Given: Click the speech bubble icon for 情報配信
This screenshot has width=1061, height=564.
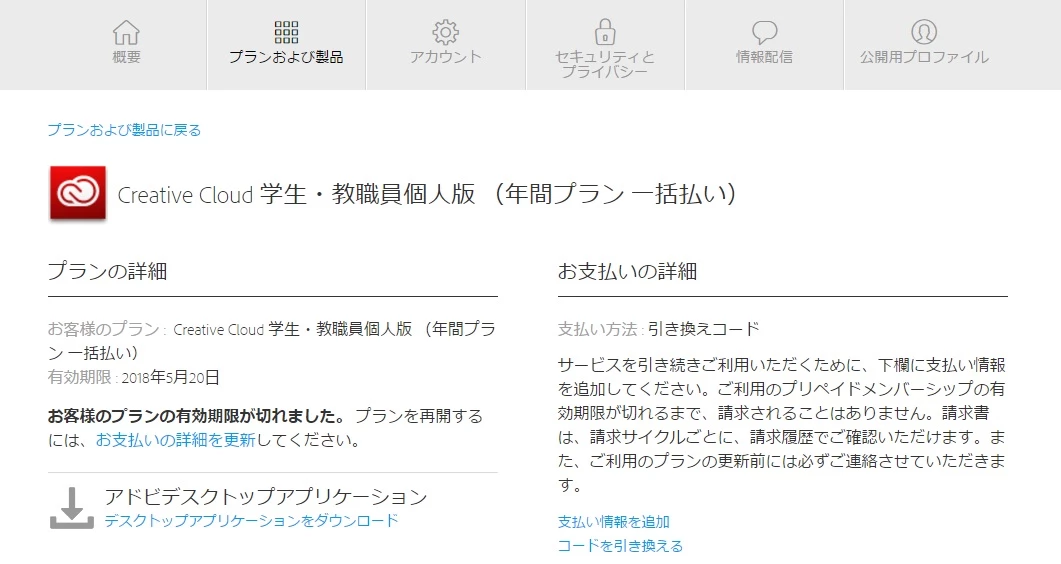Looking at the screenshot, I should click(765, 32).
